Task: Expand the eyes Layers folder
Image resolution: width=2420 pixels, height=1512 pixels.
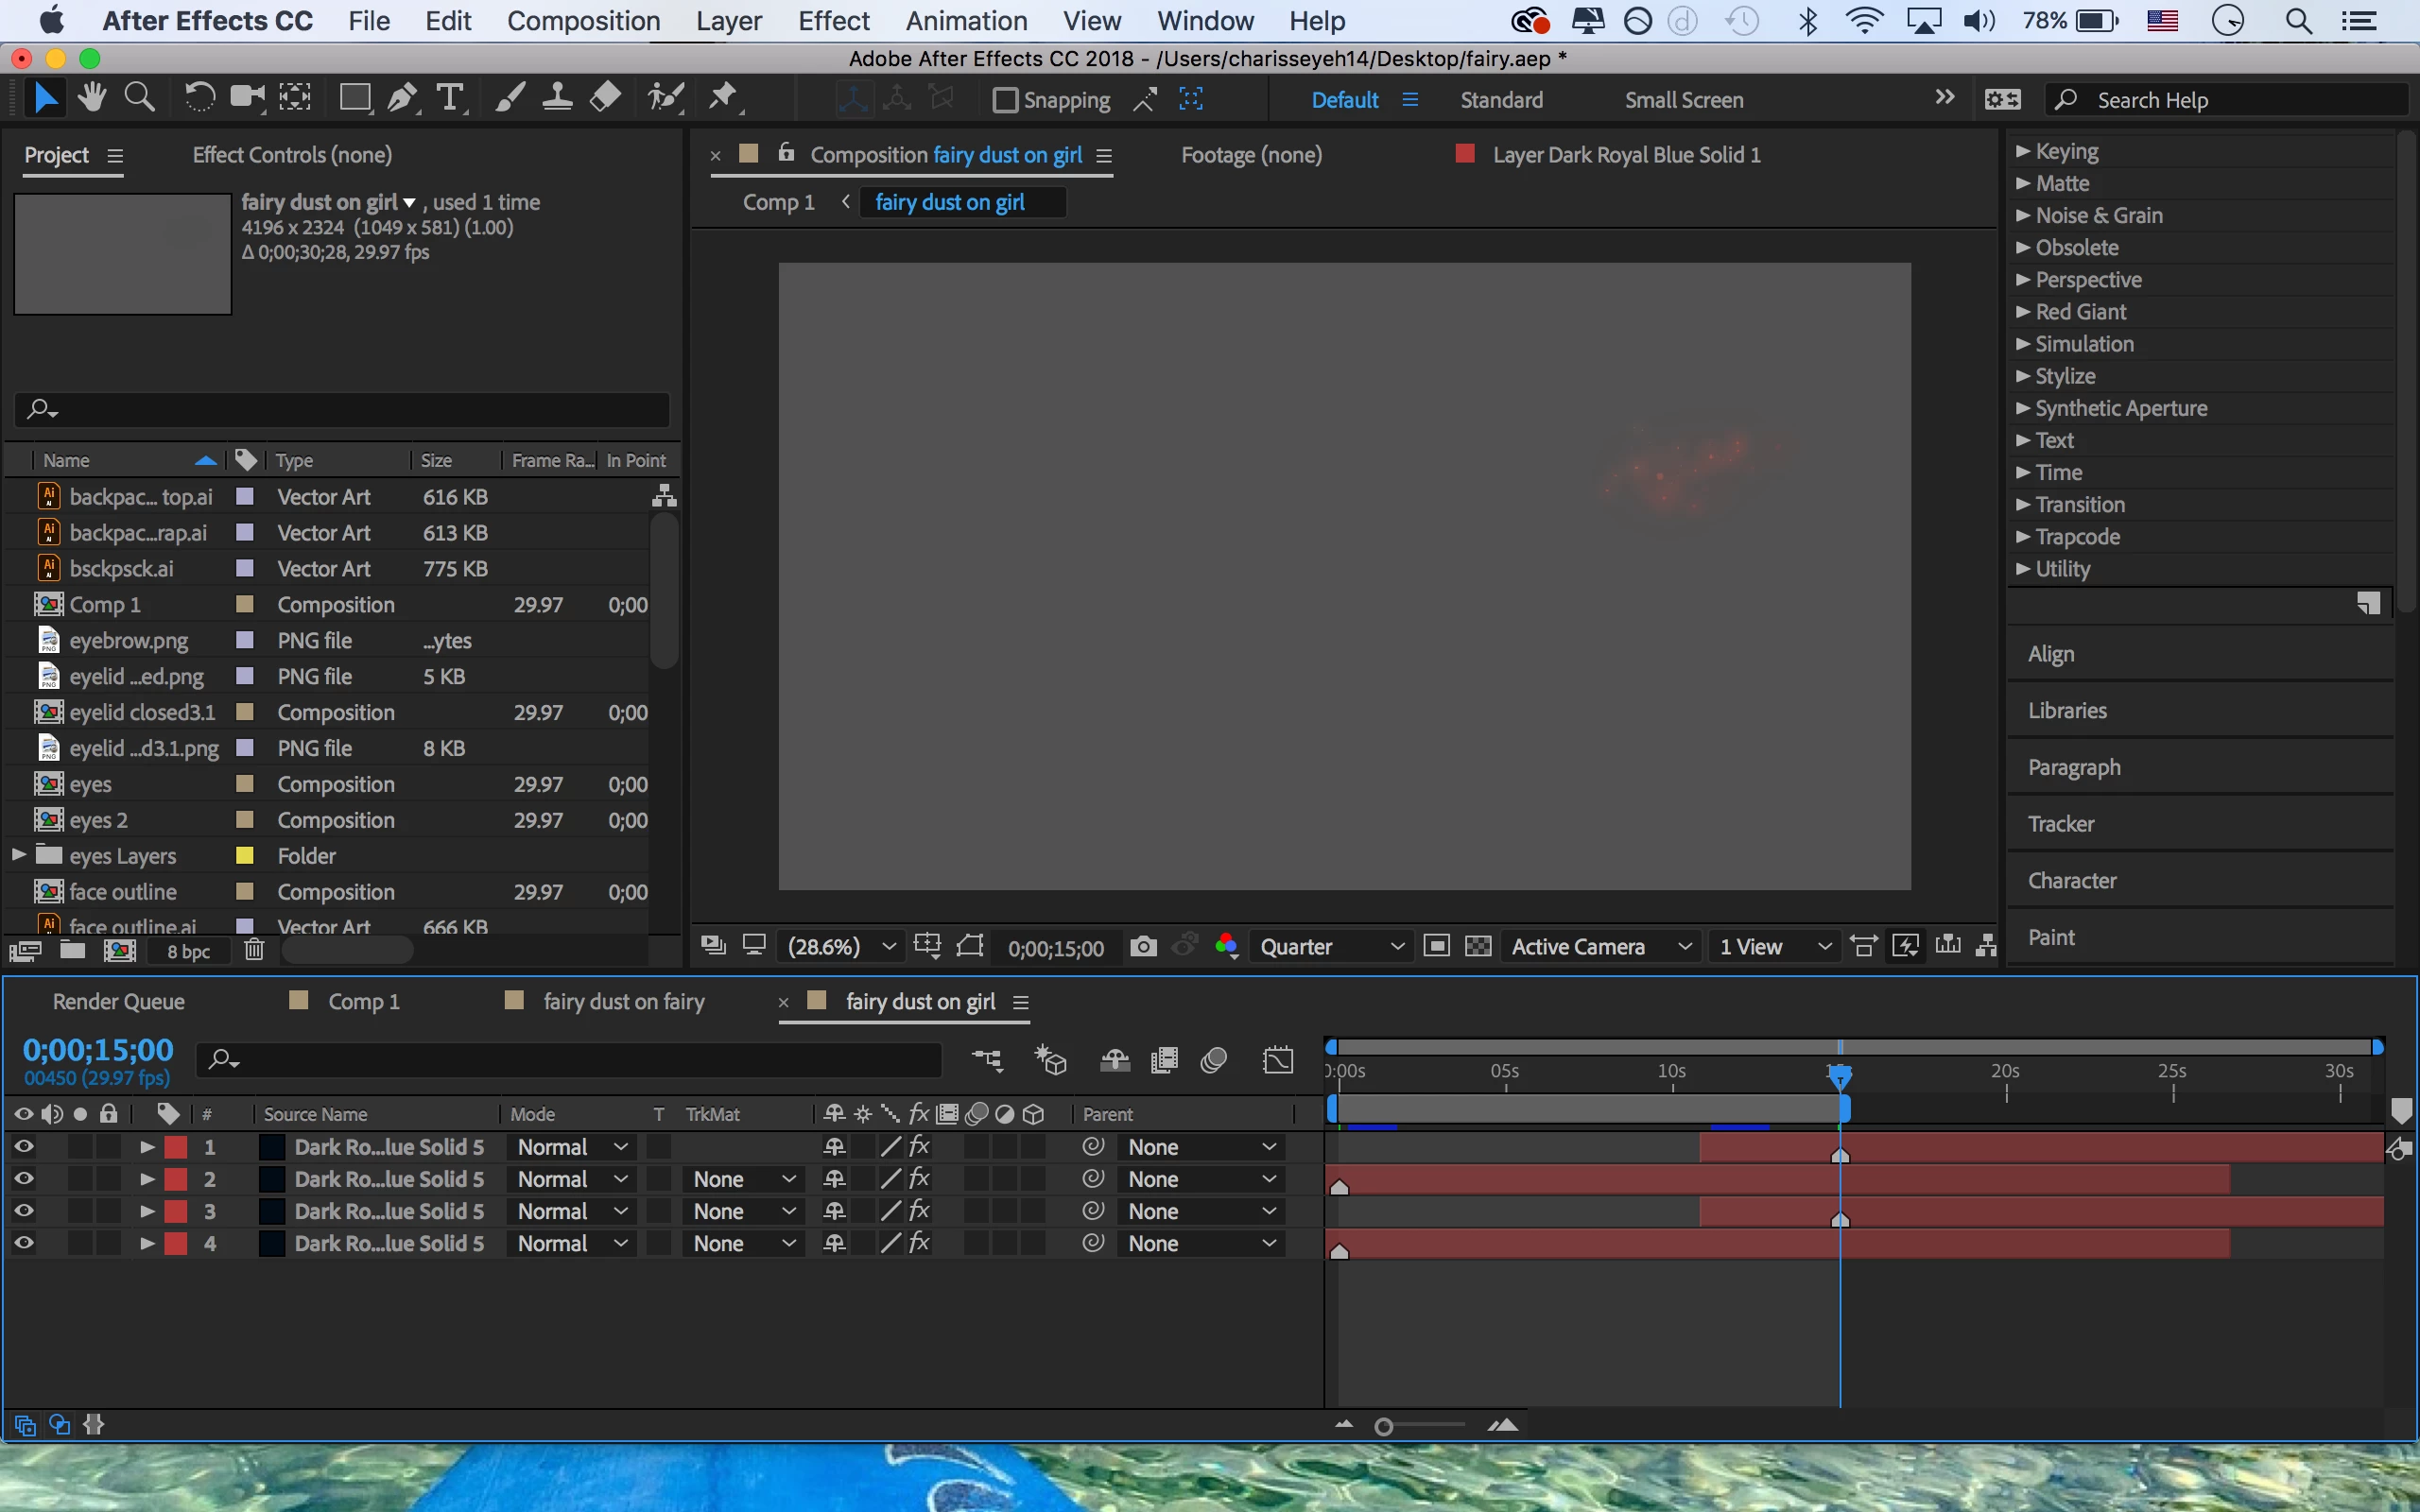Action: pos(18,855)
